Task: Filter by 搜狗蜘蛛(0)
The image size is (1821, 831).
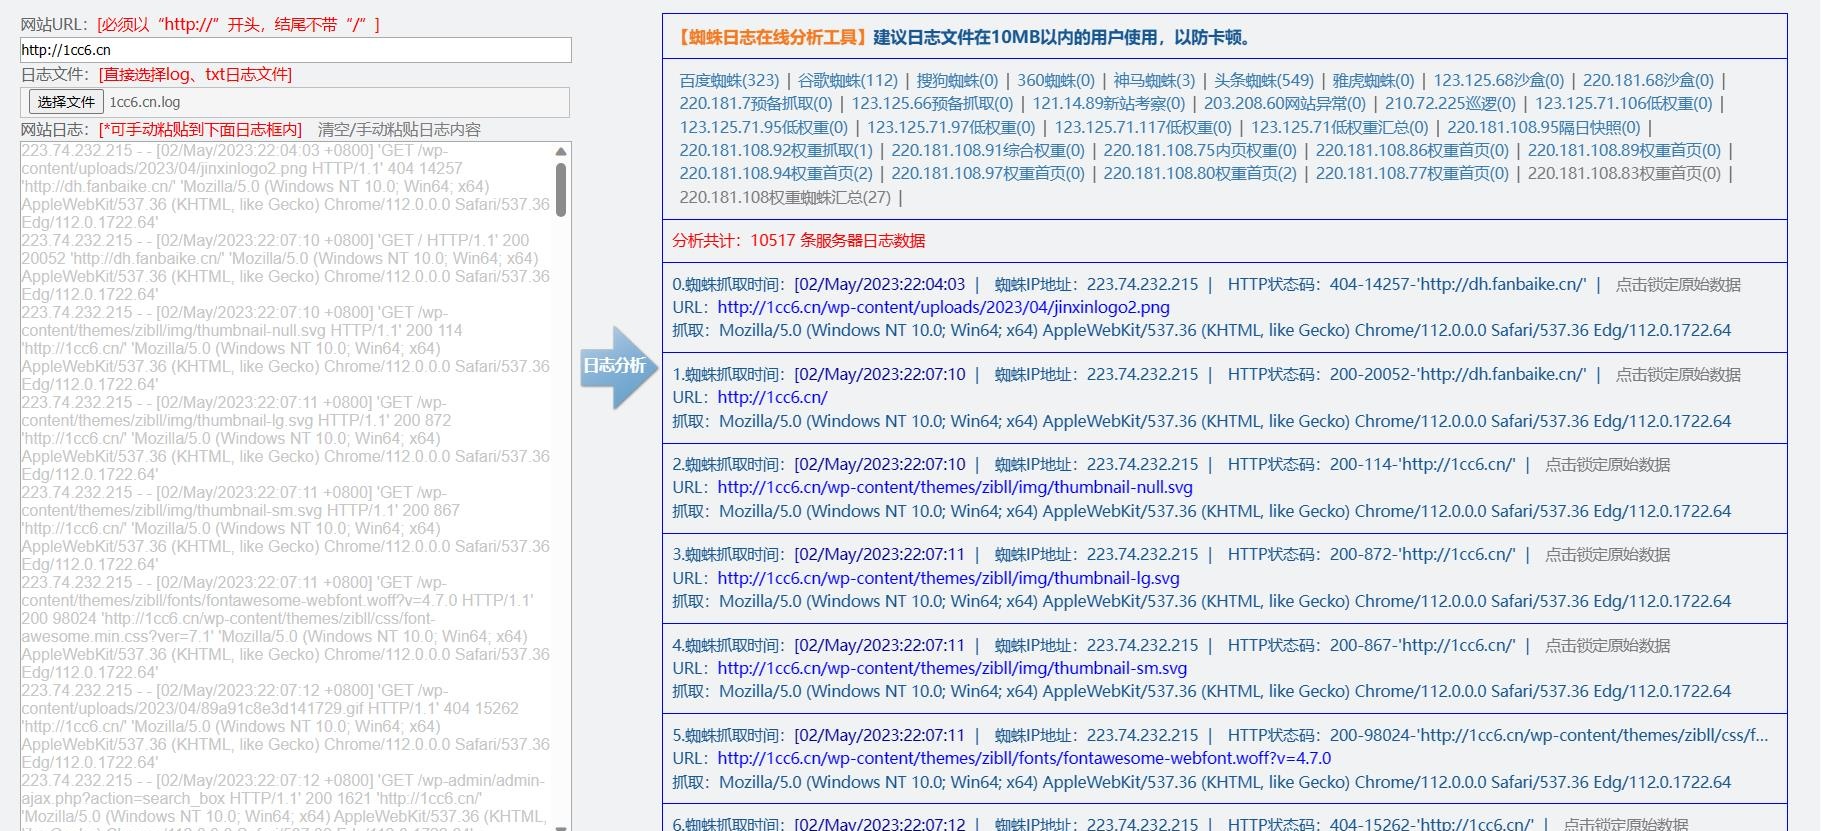Action: pos(957,80)
